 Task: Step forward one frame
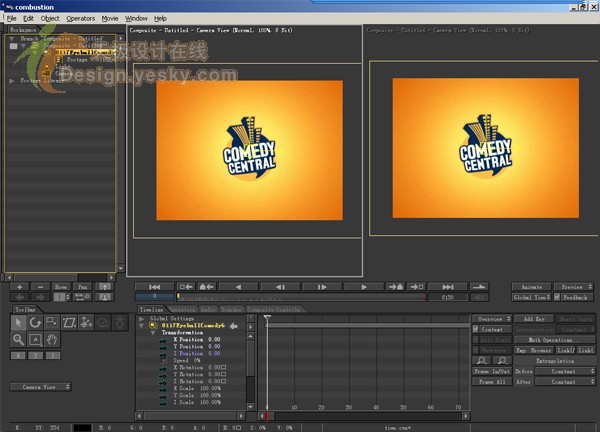coord(322,287)
